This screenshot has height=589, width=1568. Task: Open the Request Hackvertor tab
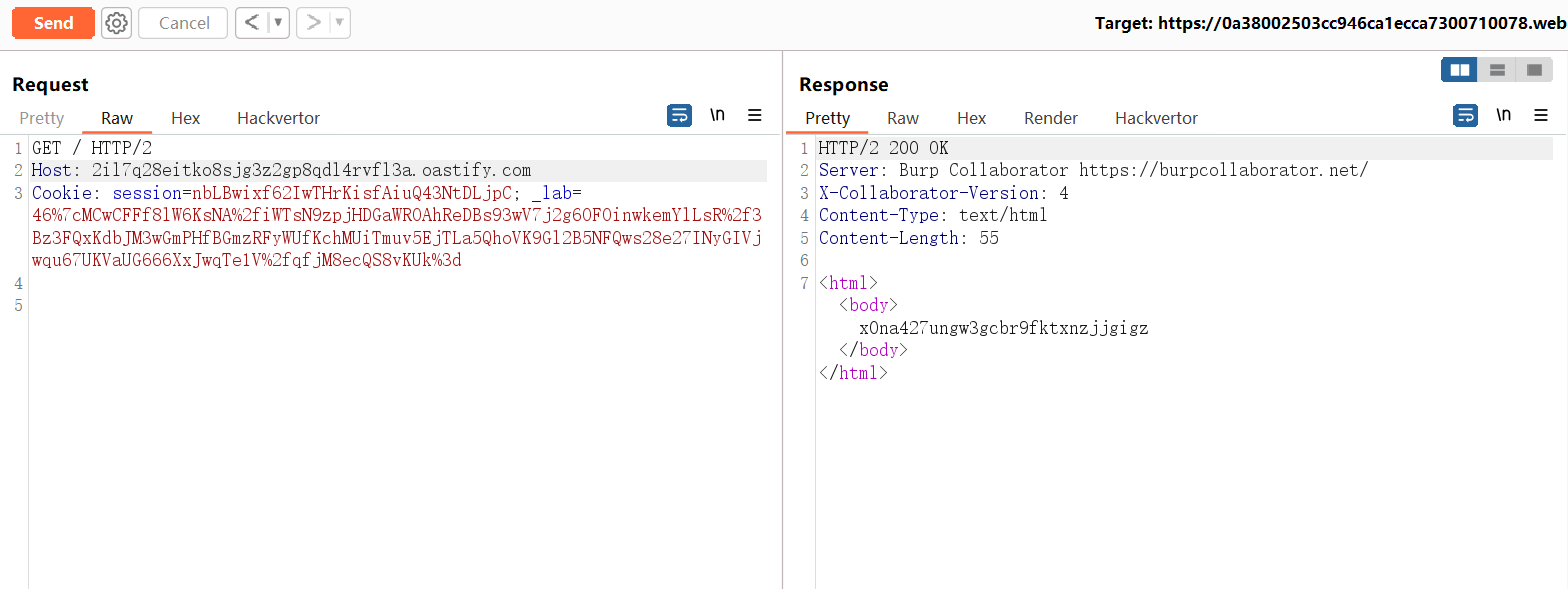point(278,118)
